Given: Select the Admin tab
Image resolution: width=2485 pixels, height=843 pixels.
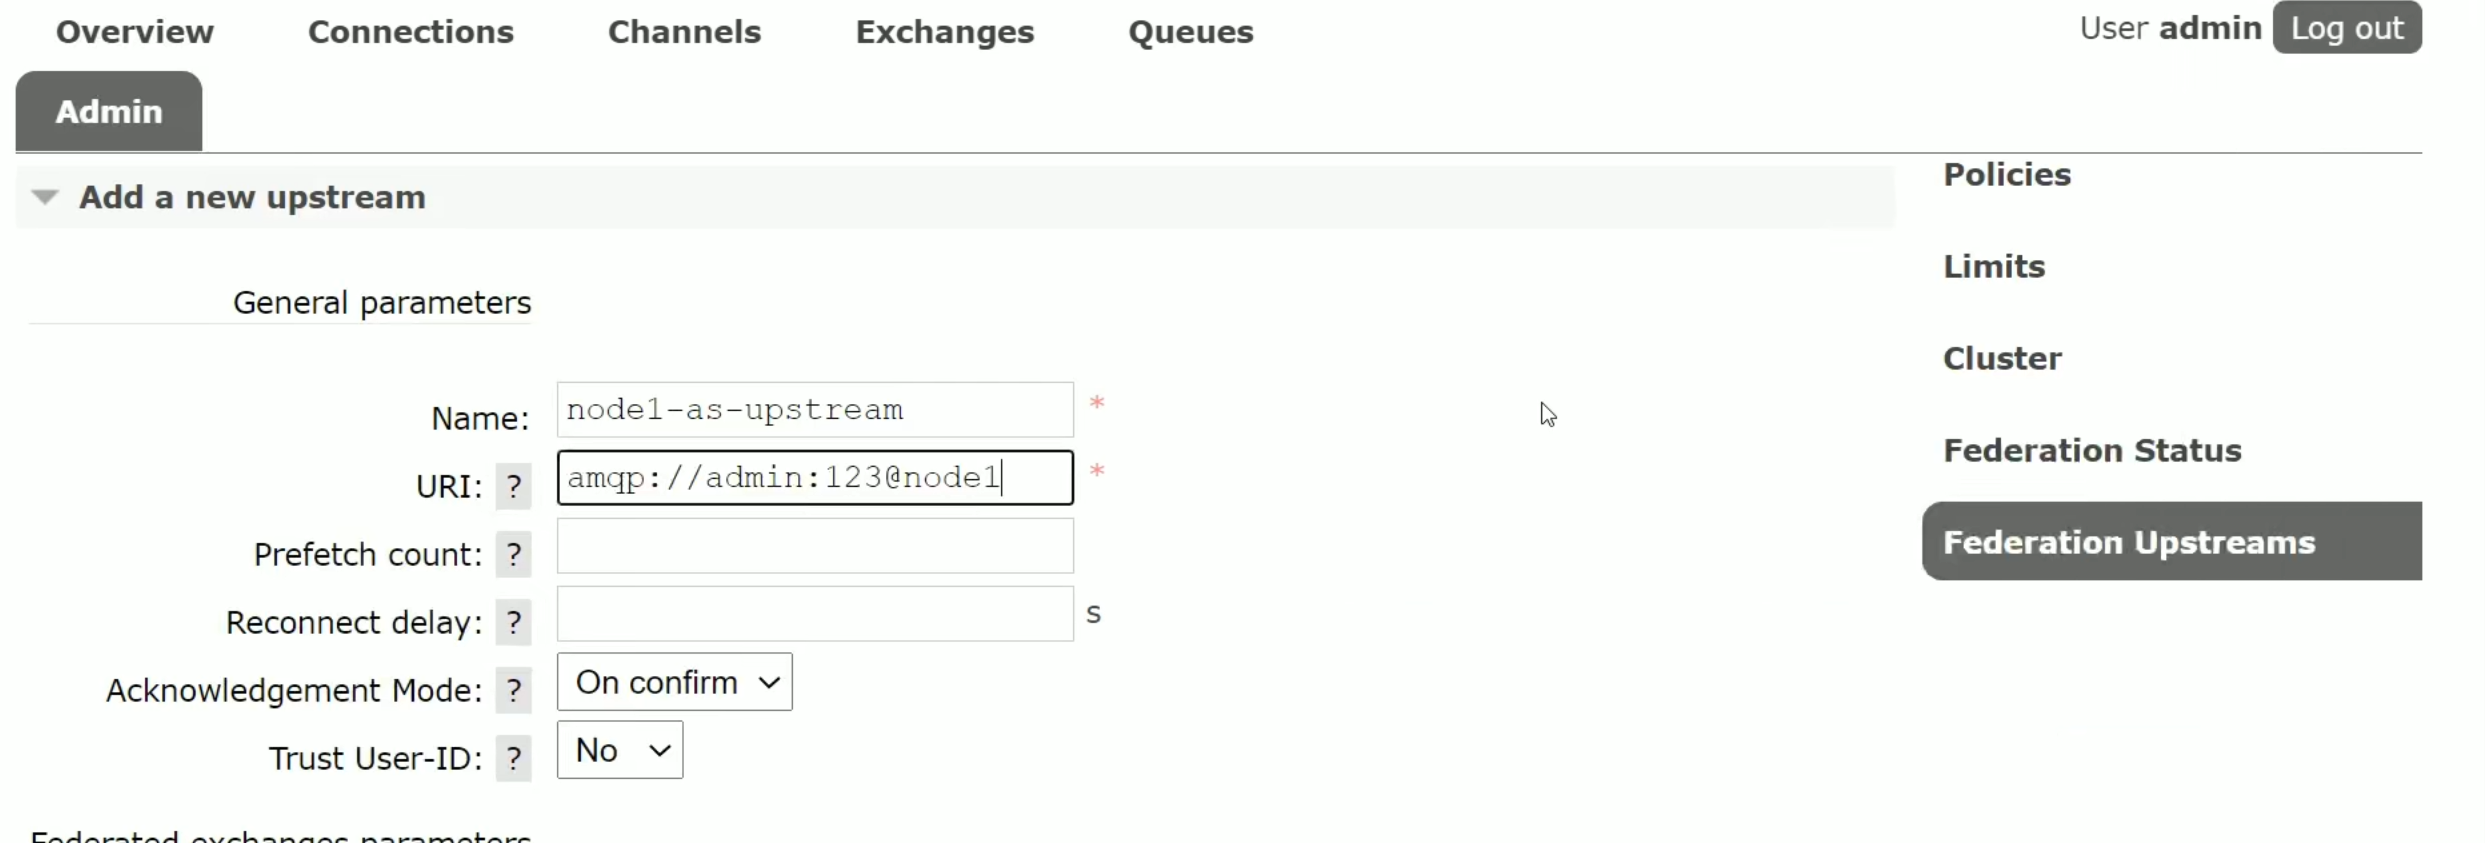Looking at the screenshot, I should coord(109,111).
